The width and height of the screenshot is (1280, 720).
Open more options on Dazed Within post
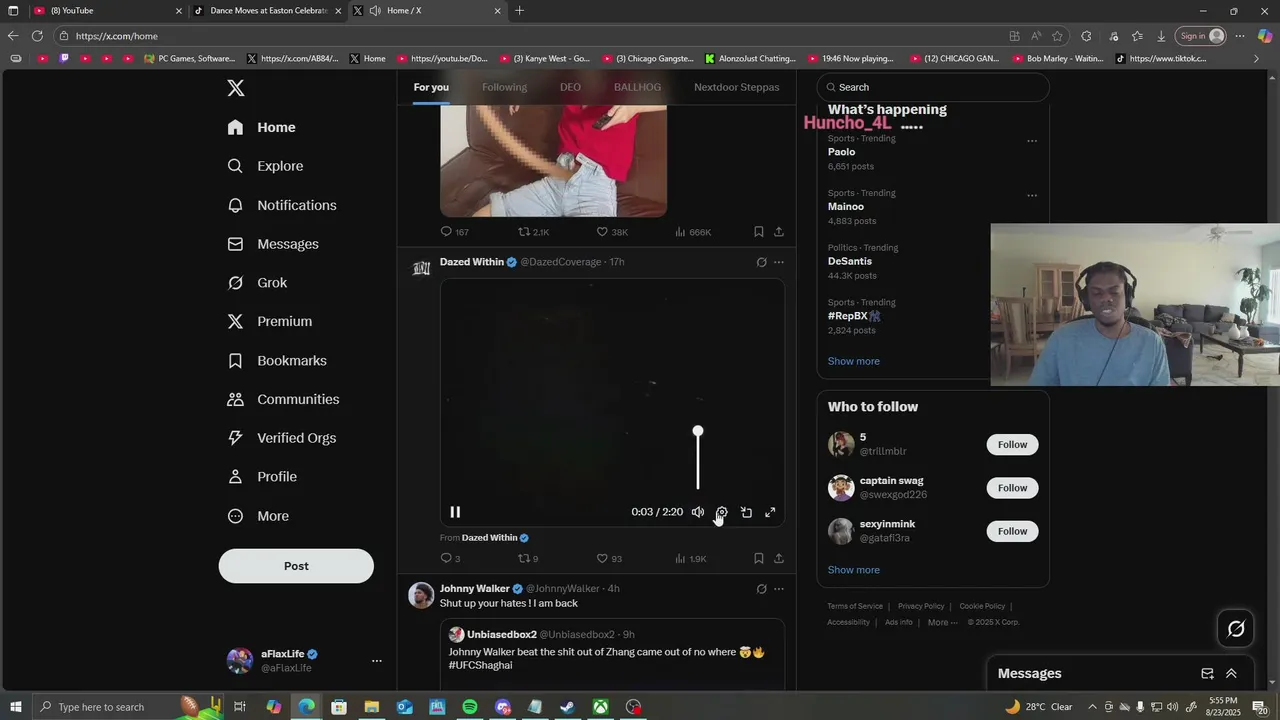779,262
